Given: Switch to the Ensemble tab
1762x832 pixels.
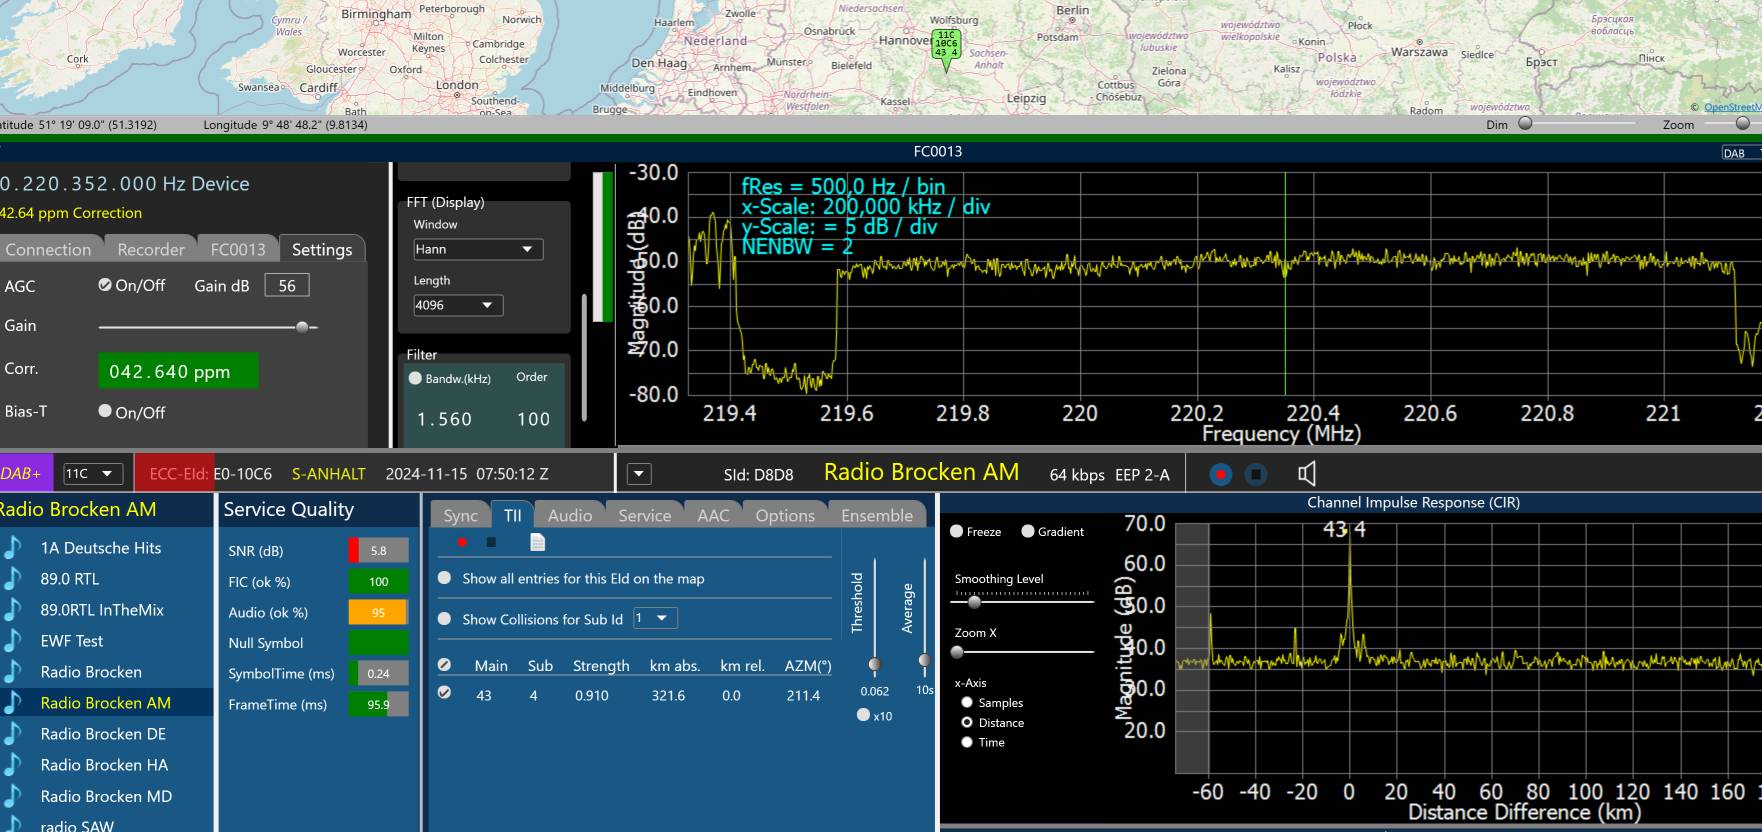Looking at the screenshot, I should tap(876, 515).
